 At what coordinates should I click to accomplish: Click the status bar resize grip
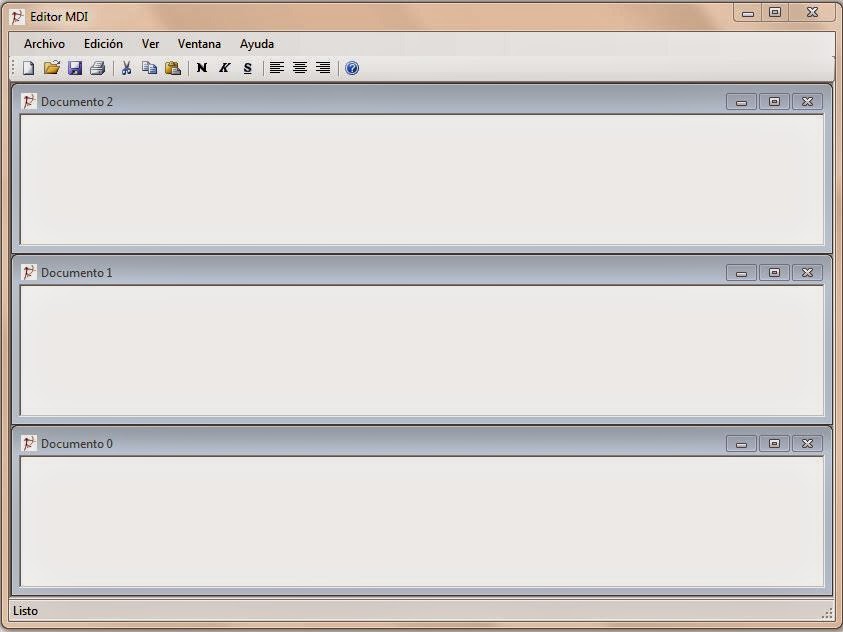coord(827,613)
